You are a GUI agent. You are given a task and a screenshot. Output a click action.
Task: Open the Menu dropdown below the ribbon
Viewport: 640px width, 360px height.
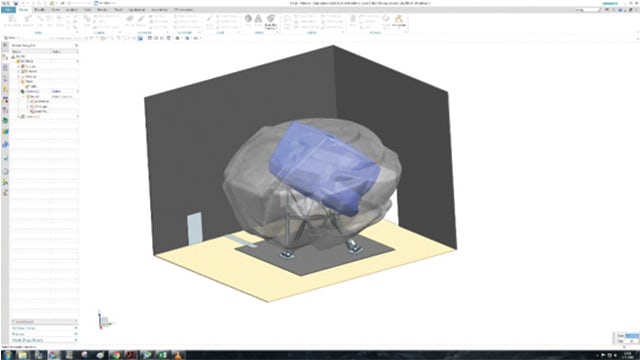pos(11,38)
